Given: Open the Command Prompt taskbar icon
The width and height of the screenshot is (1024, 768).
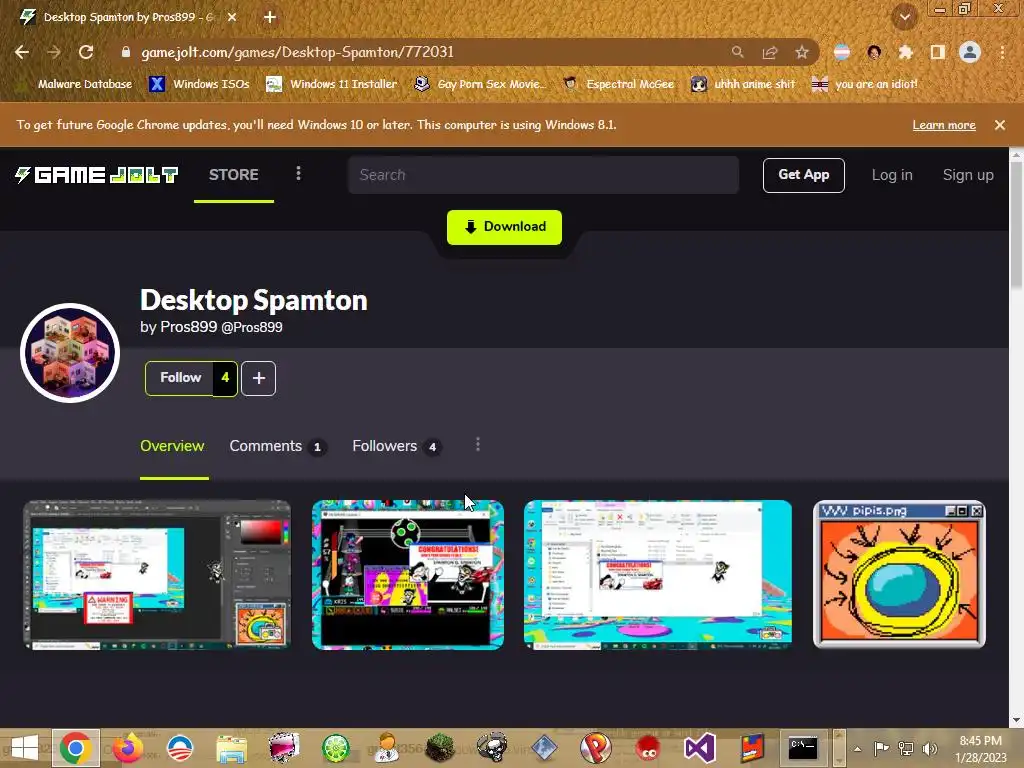Looking at the screenshot, I should (x=803, y=748).
